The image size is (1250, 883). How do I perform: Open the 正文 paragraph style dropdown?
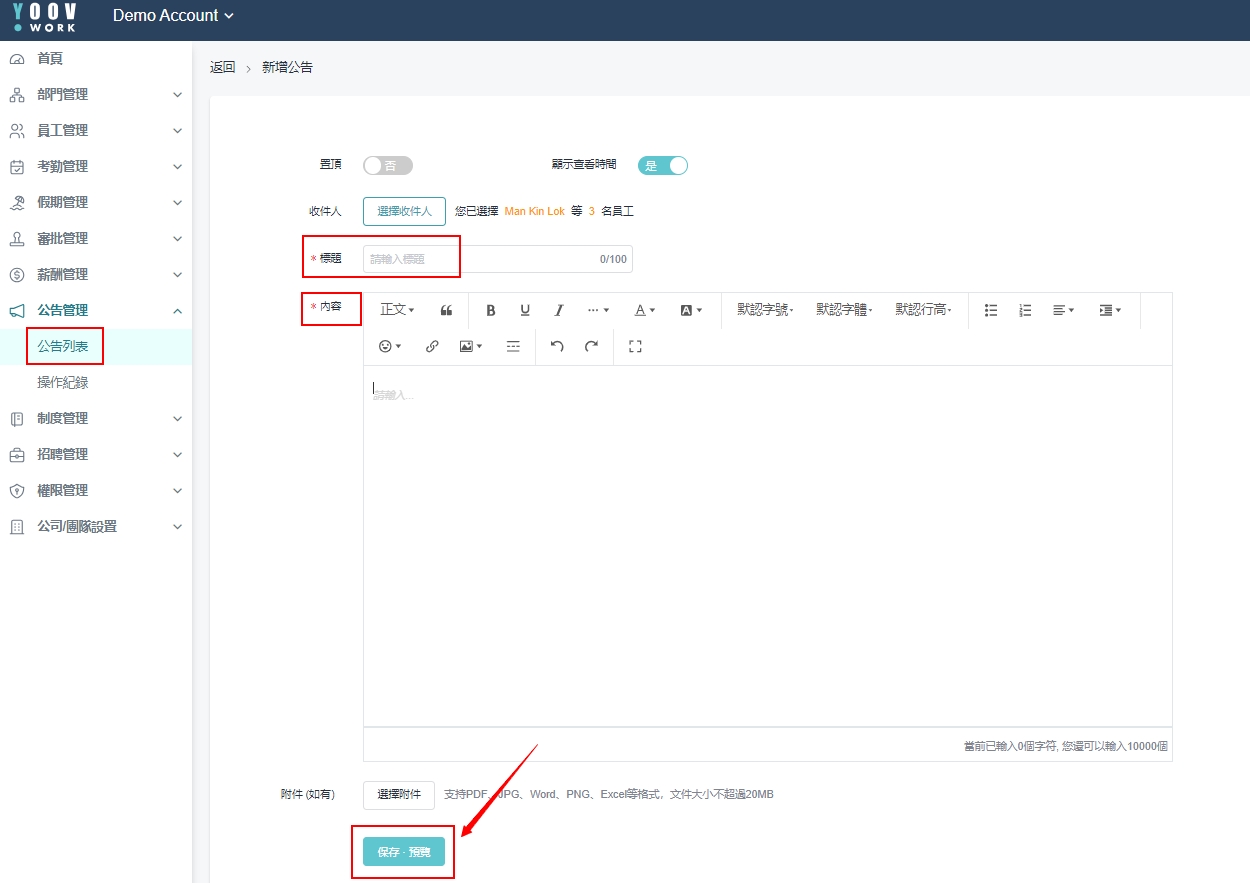[397, 310]
